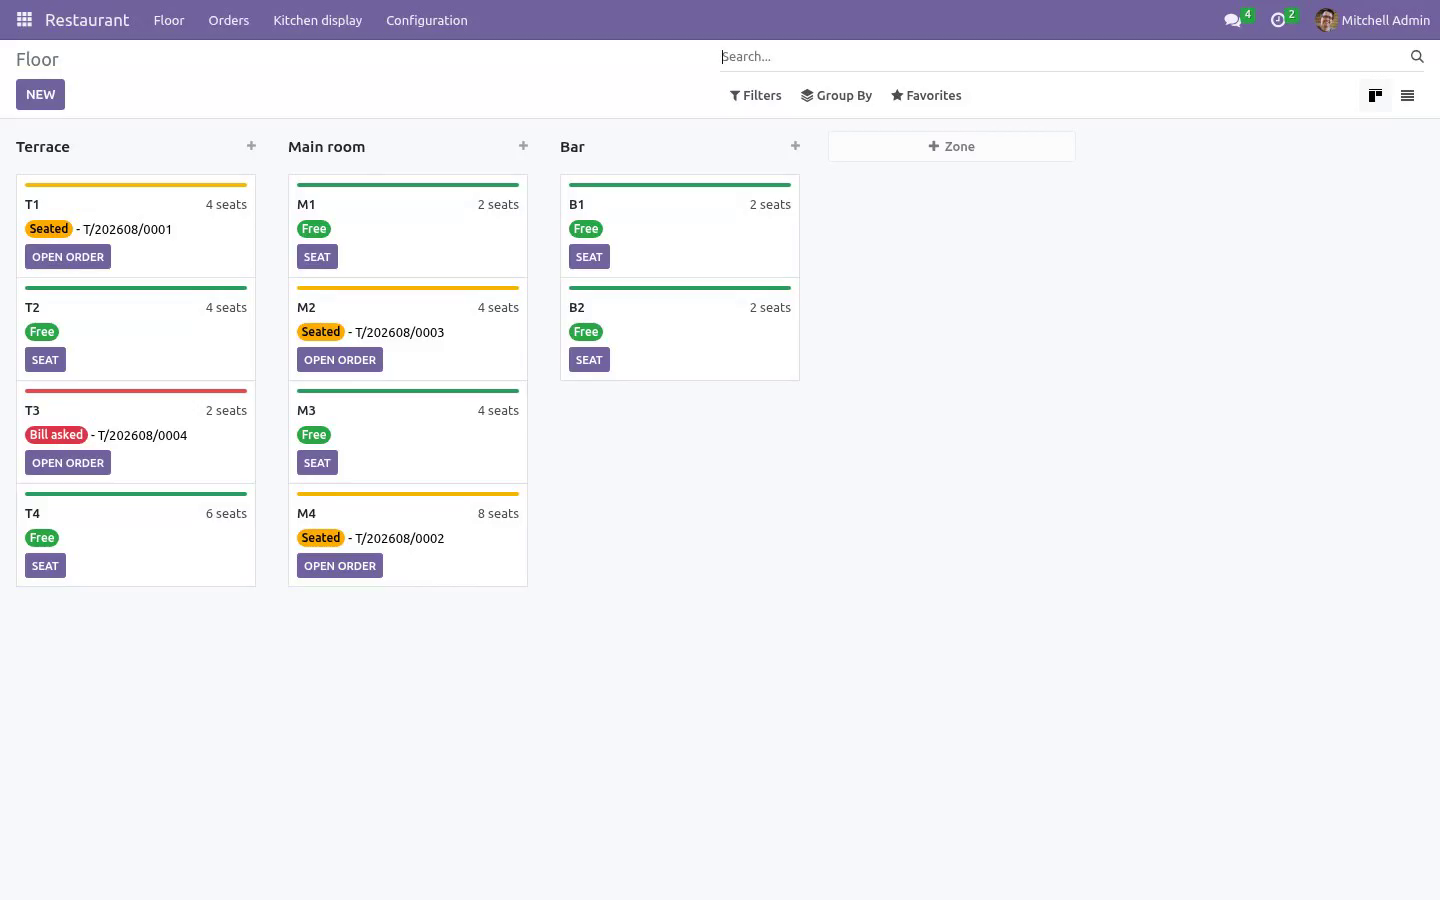Click the Restaurant app title
The height and width of the screenshot is (900, 1440).
coord(87,20)
